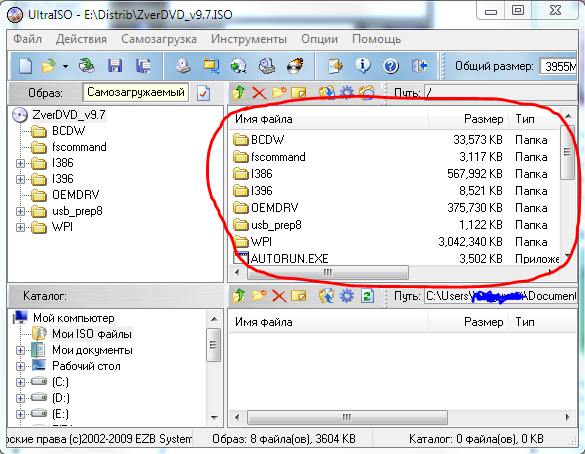Save the image with the floppy disk icon
585x454 pixels.
115,66
